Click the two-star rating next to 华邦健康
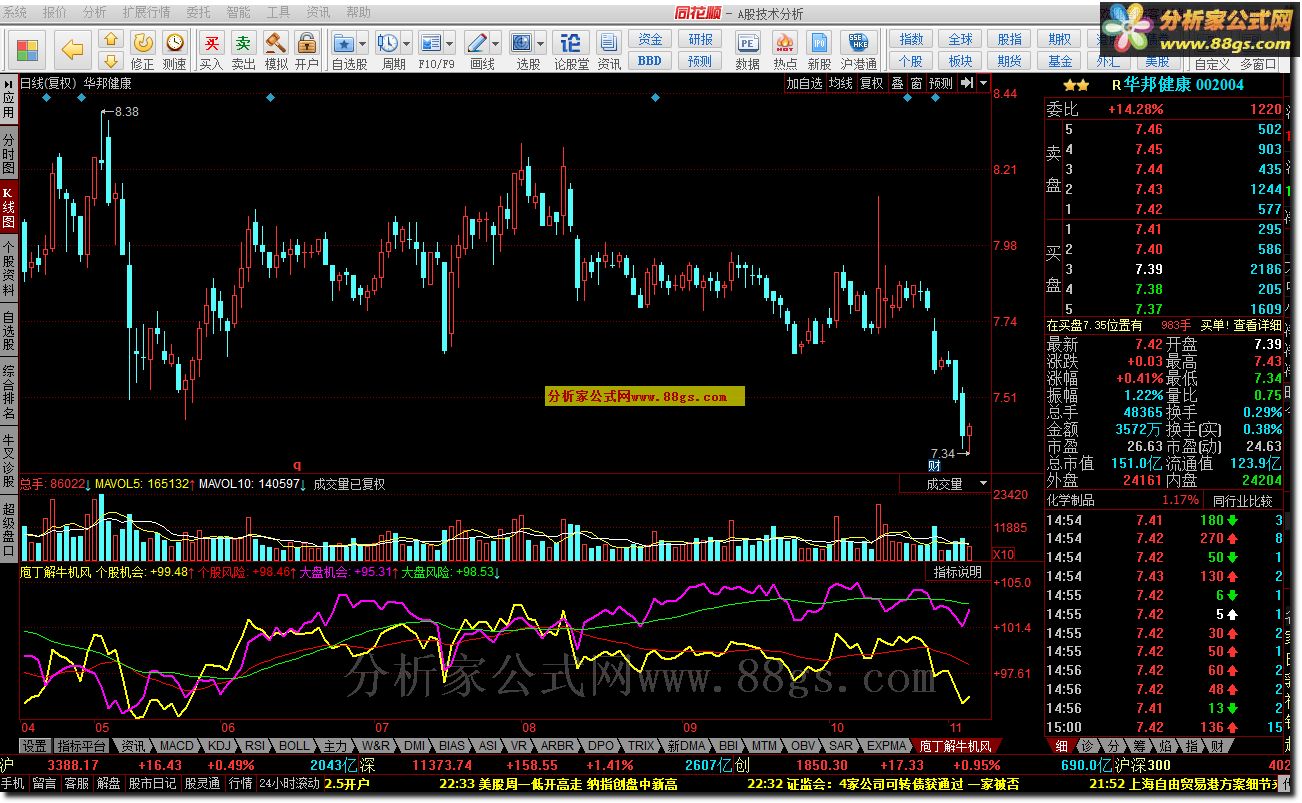Viewport: 1302px width, 803px height. click(1077, 85)
